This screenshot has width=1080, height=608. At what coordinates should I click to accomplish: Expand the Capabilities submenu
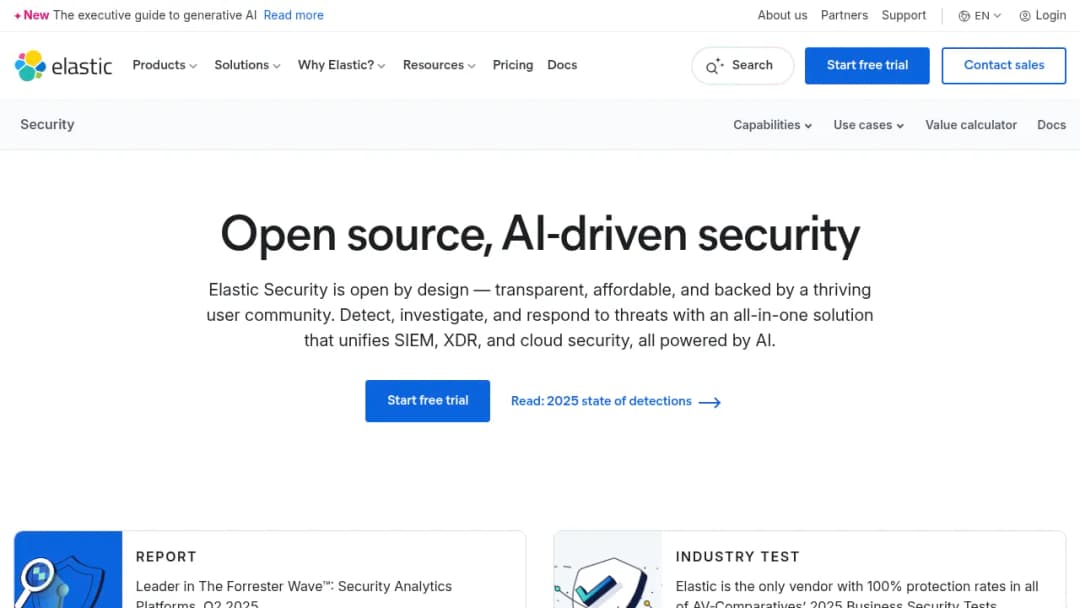point(773,125)
